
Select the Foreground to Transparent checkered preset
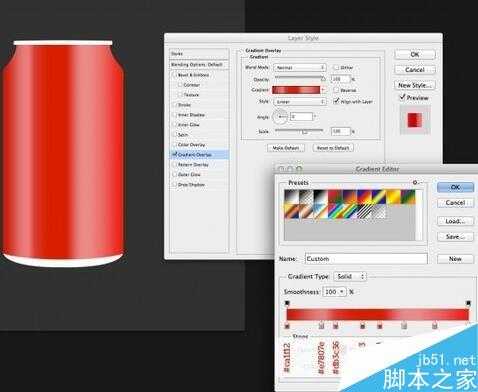[306, 197]
